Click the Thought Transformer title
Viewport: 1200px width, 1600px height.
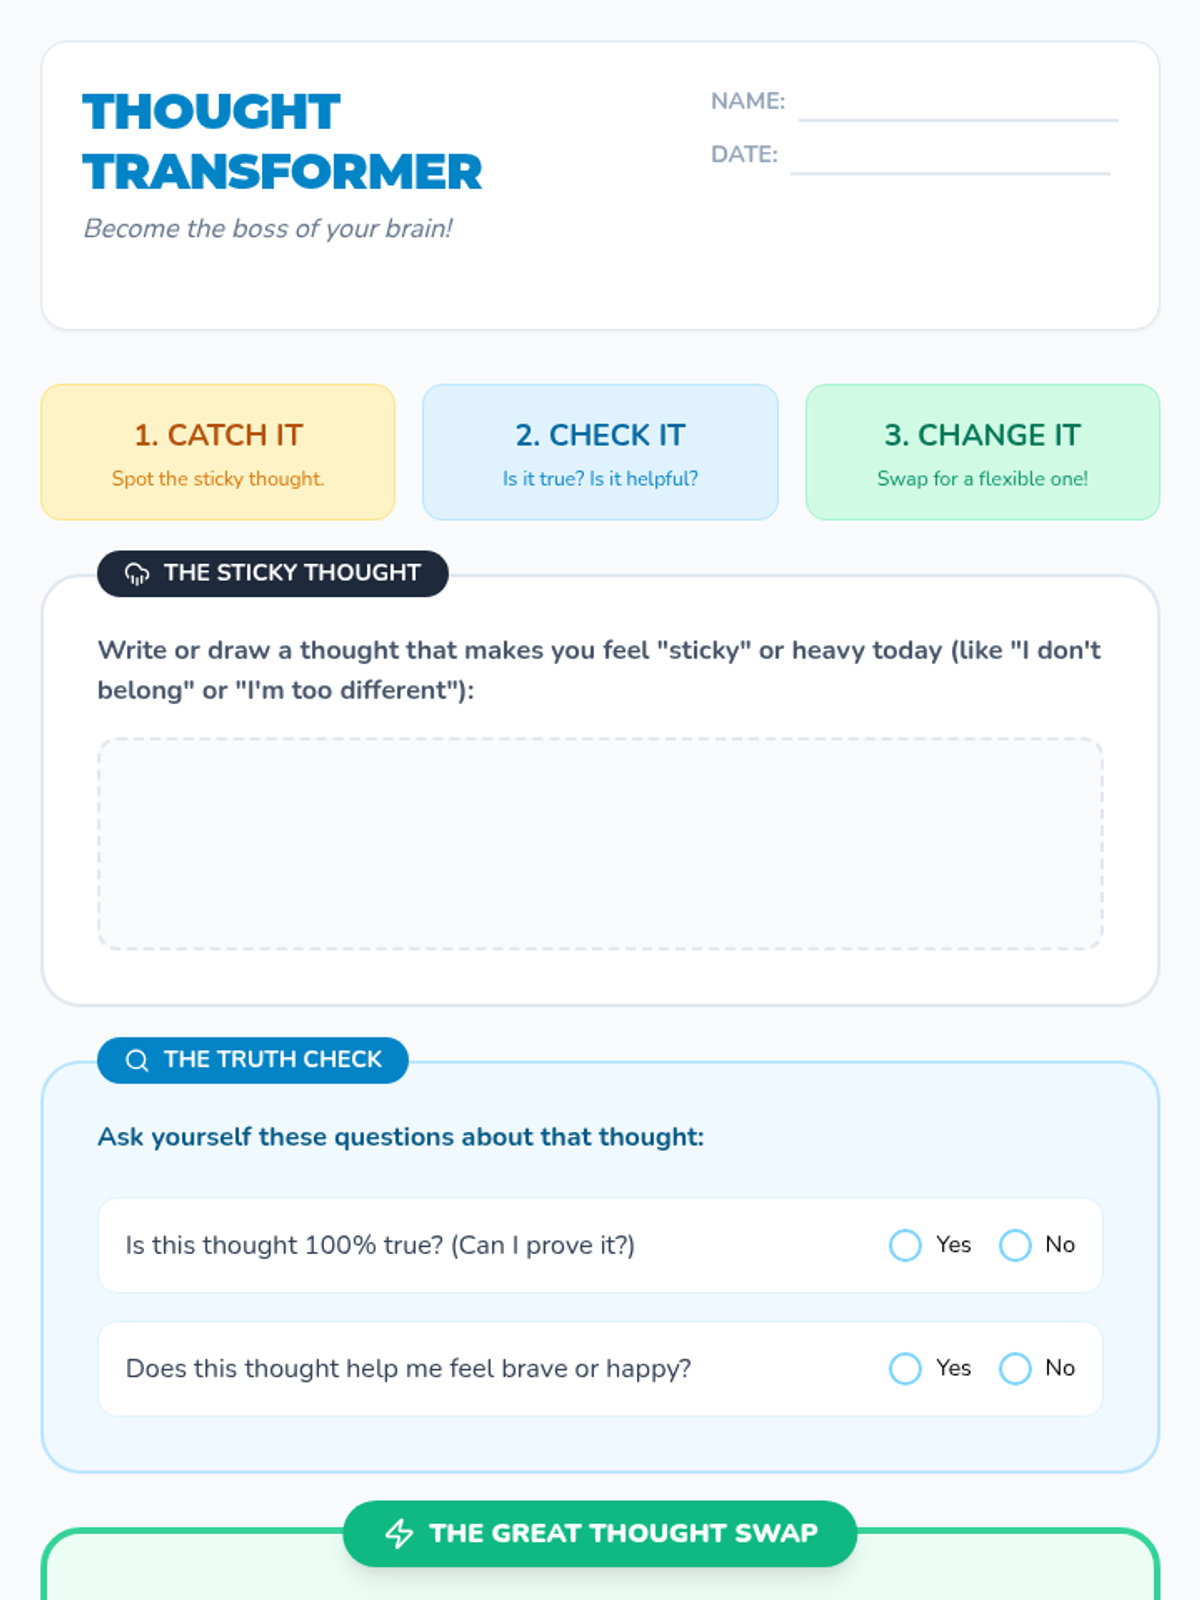pyautogui.click(x=282, y=141)
